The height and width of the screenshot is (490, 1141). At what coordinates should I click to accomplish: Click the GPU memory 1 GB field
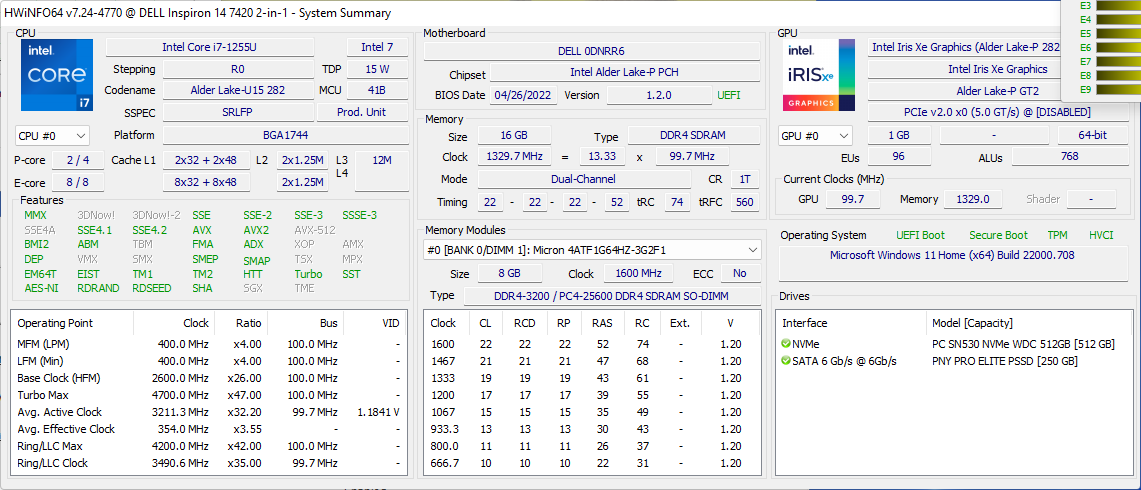899,135
